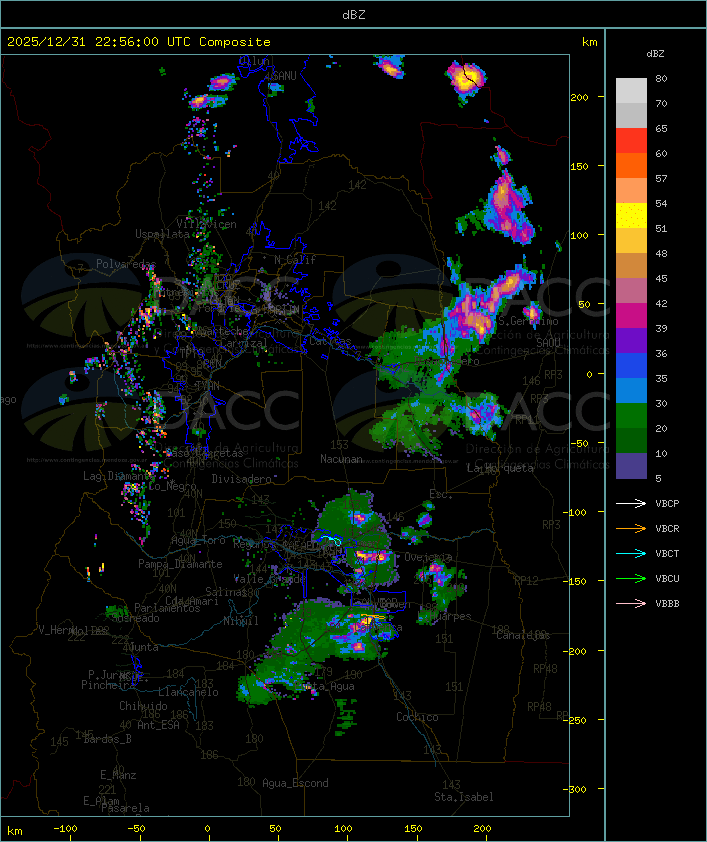Viewport: 707px width, 842px height.
Task: Click the Nihuil label on the map
Action: pos(241,621)
